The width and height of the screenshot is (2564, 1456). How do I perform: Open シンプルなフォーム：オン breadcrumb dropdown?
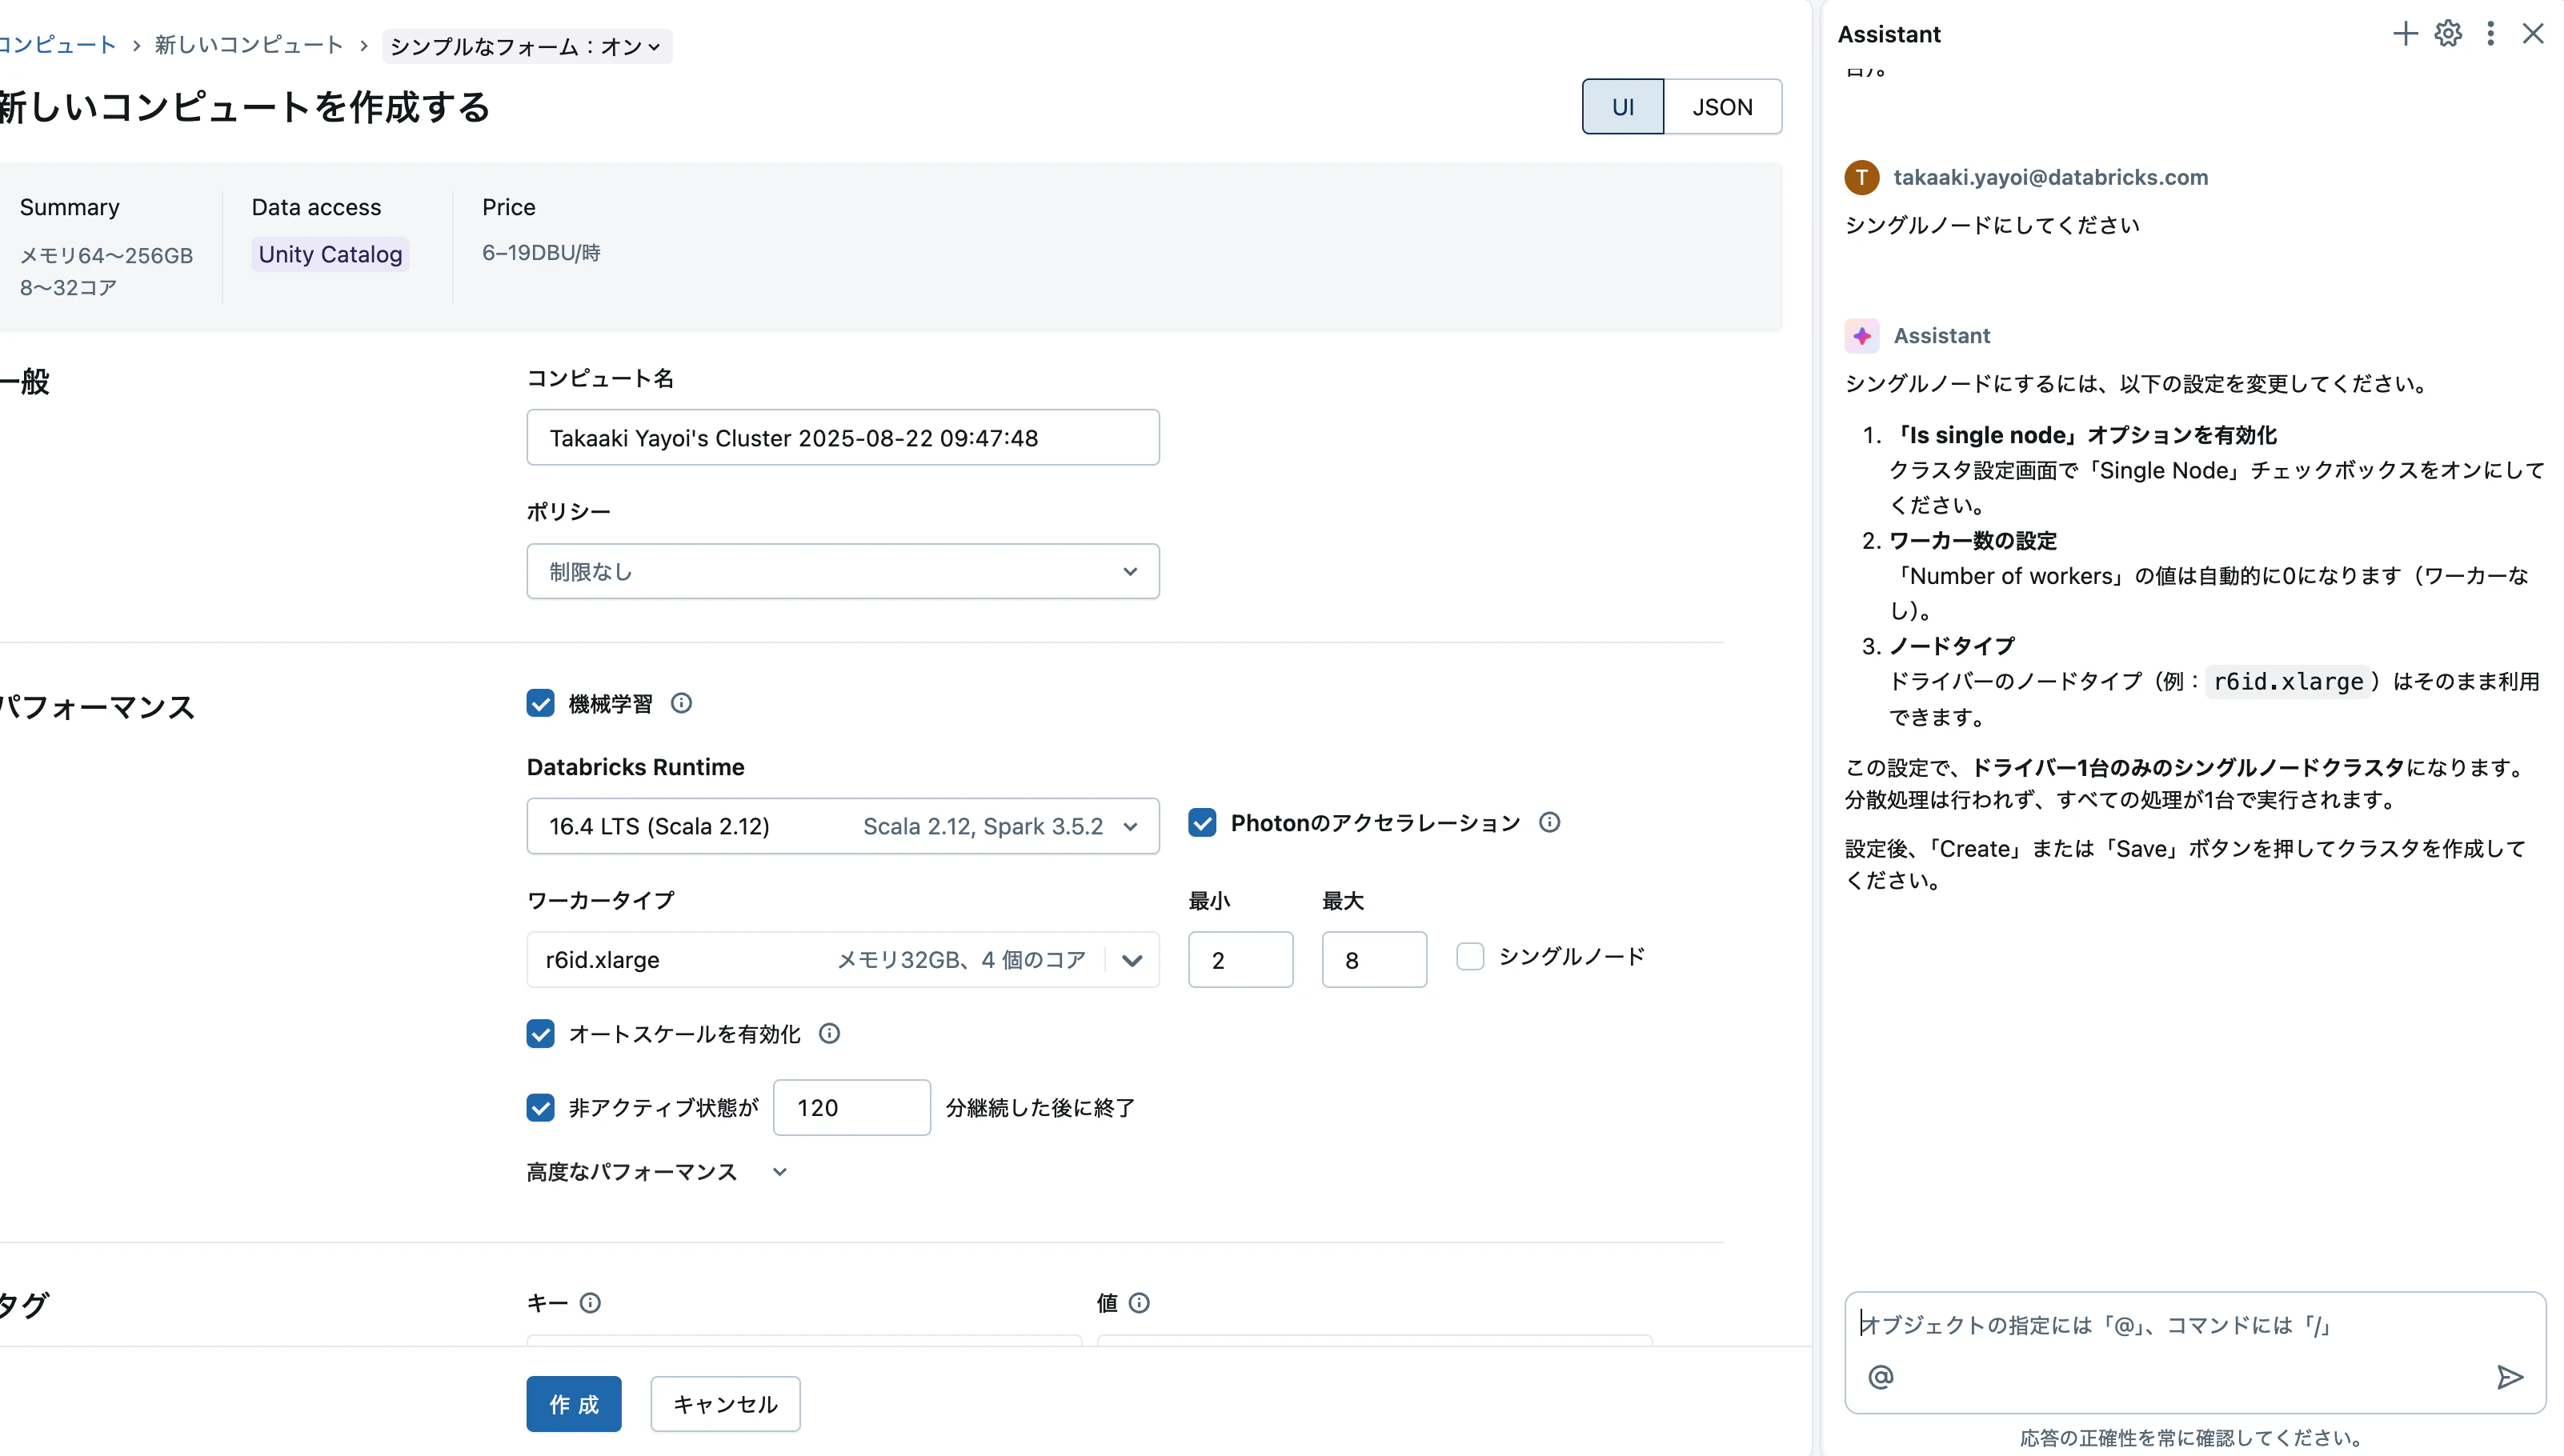[526, 46]
